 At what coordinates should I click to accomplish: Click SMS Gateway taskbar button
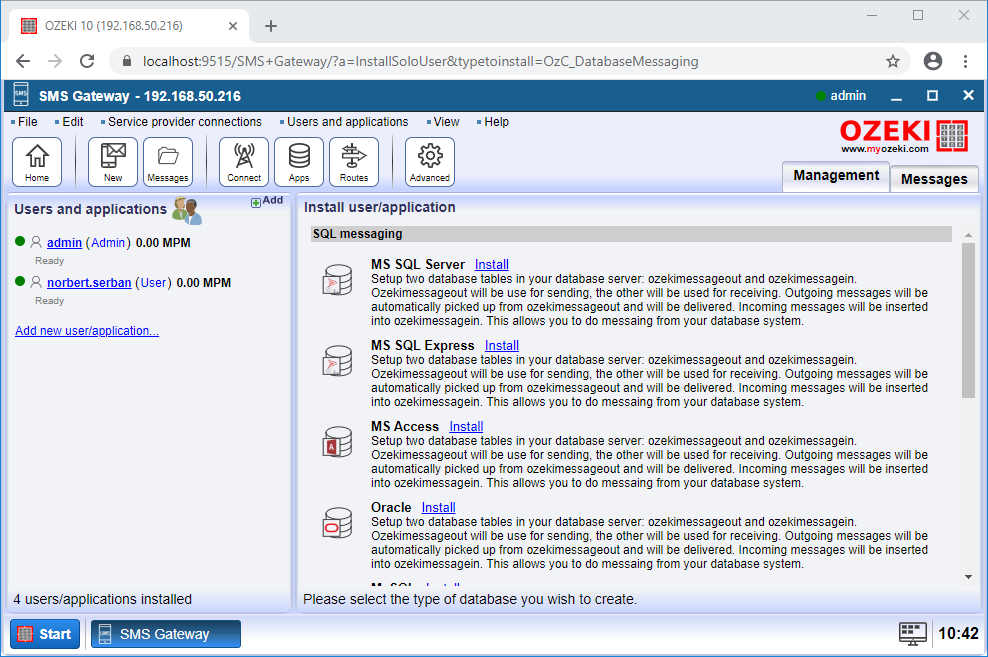coord(166,634)
